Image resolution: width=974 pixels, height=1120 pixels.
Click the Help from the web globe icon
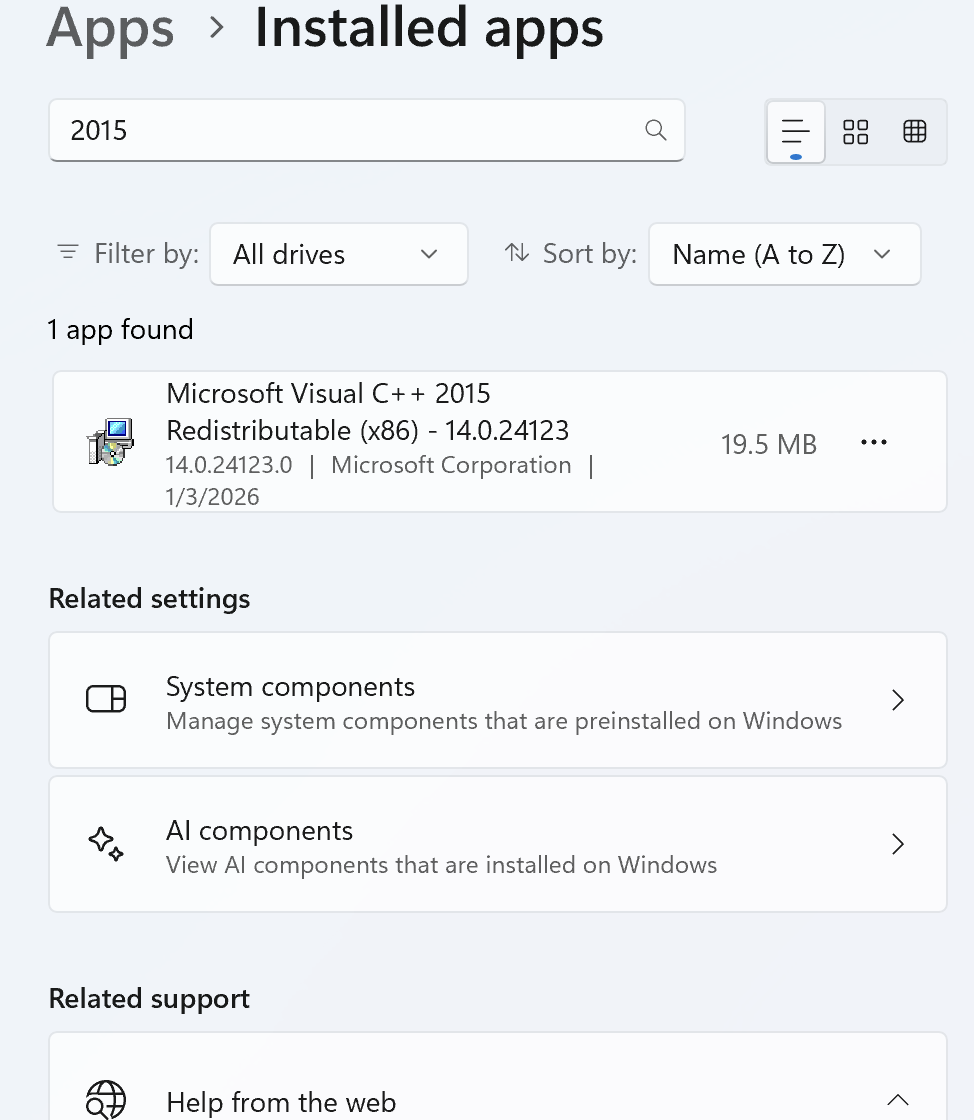(x=106, y=1100)
